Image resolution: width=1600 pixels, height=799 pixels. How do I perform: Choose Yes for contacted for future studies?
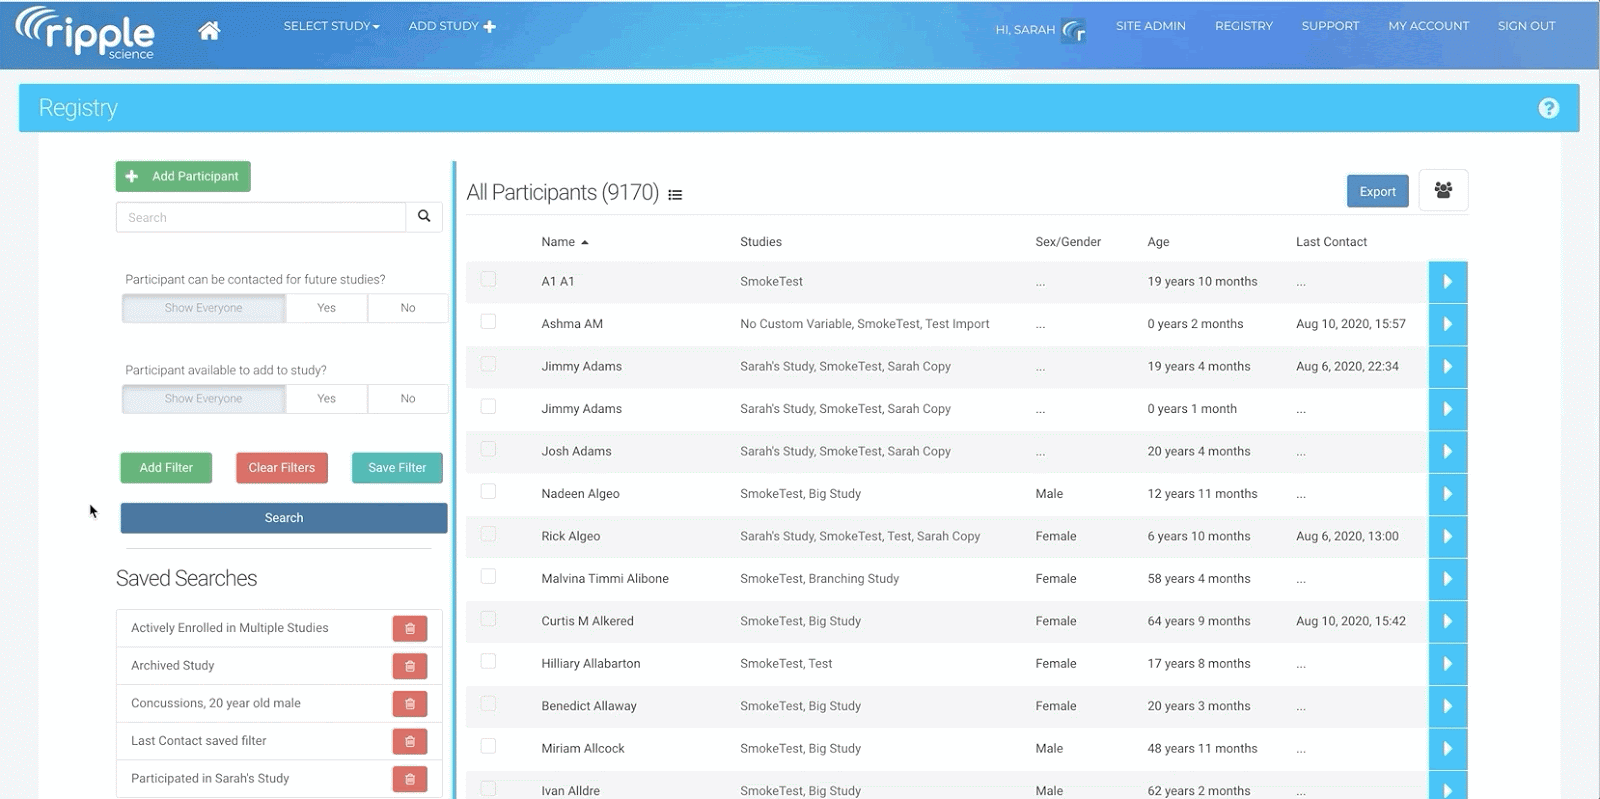(326, 308)
